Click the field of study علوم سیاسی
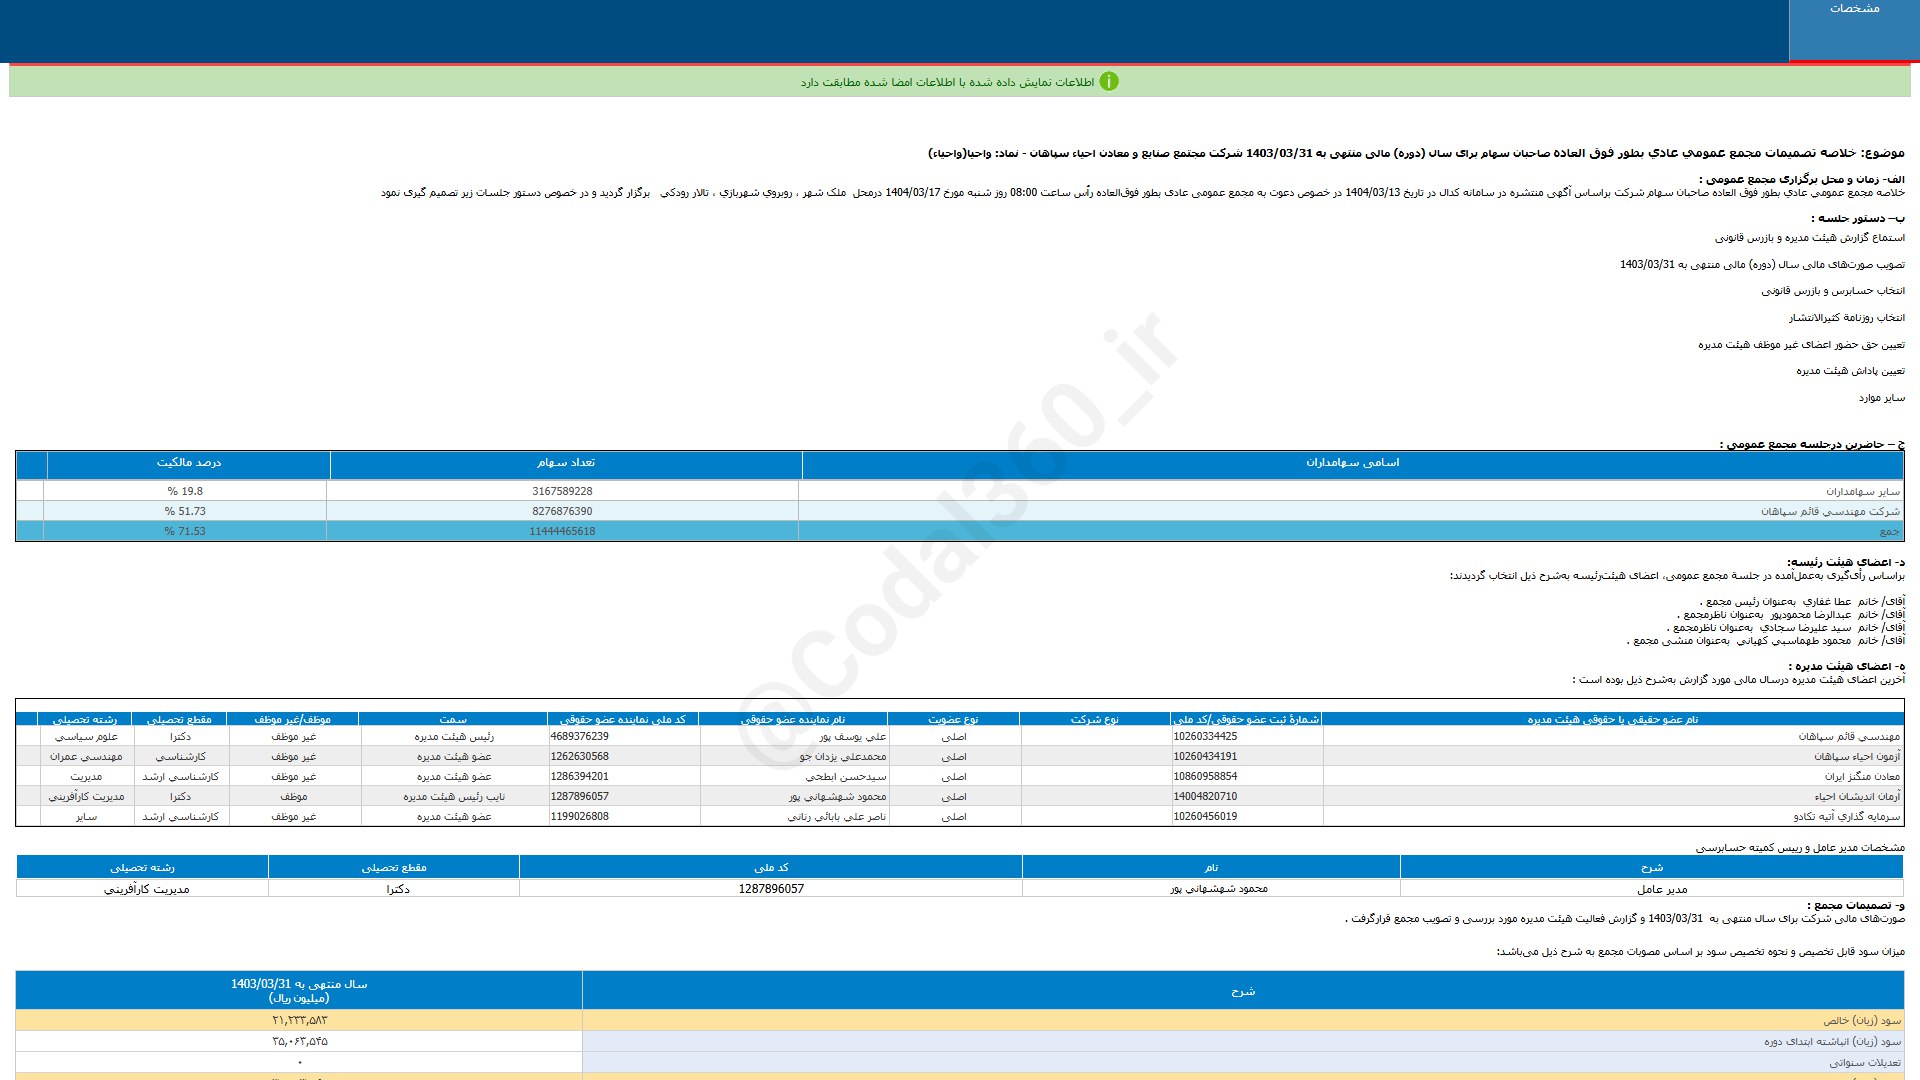Image resolution: width=1920 pixels, height=1080 pixels. tap(86, 737)
